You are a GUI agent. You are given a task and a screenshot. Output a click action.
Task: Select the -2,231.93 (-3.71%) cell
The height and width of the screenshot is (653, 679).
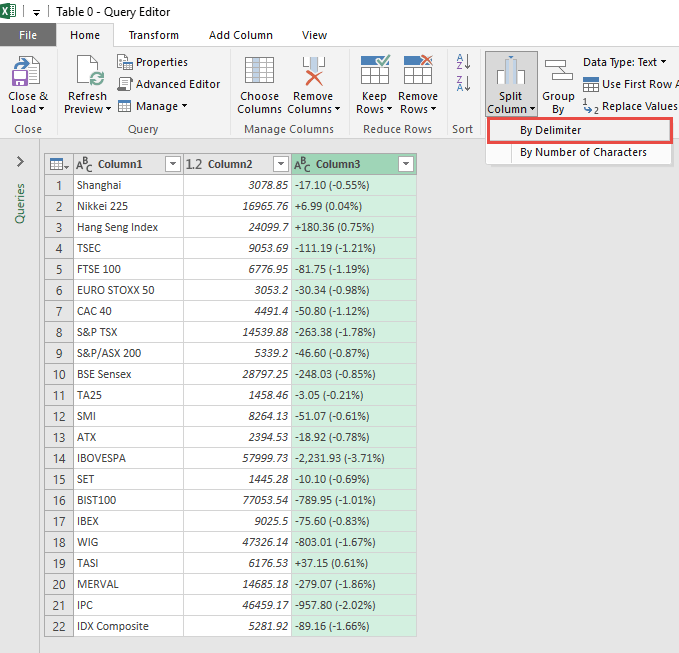point(354,458)
